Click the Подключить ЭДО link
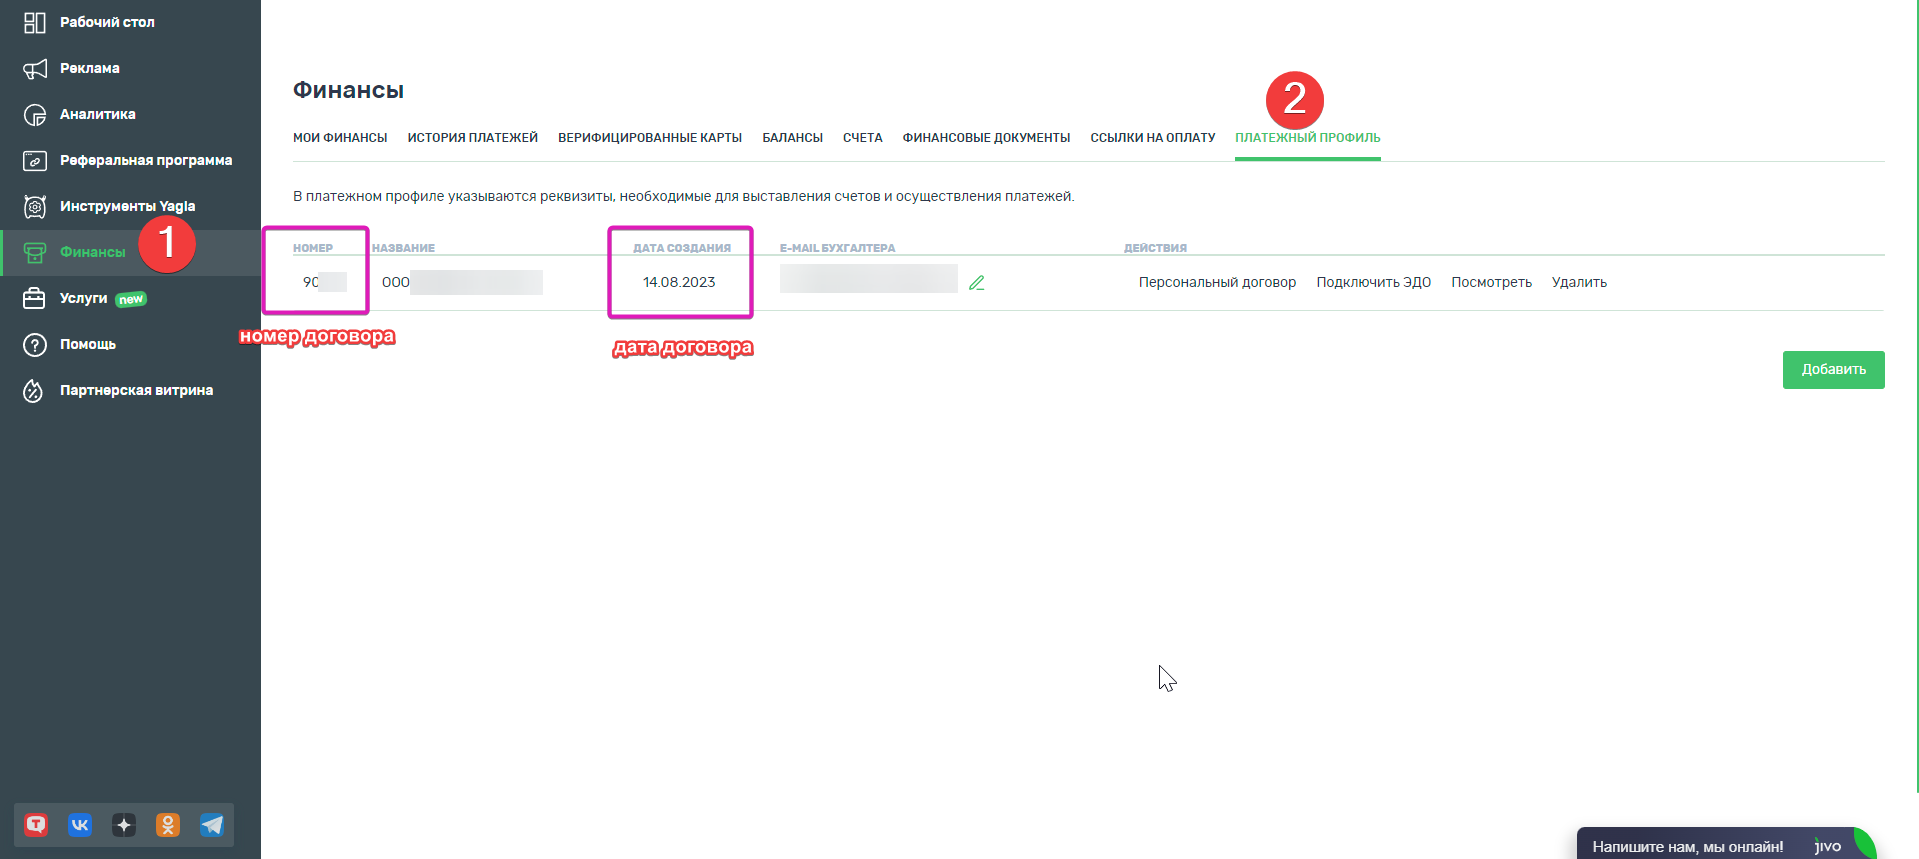Image resolution: width=1919 pixels, height=859 pixels. (x=1374, y=283)
